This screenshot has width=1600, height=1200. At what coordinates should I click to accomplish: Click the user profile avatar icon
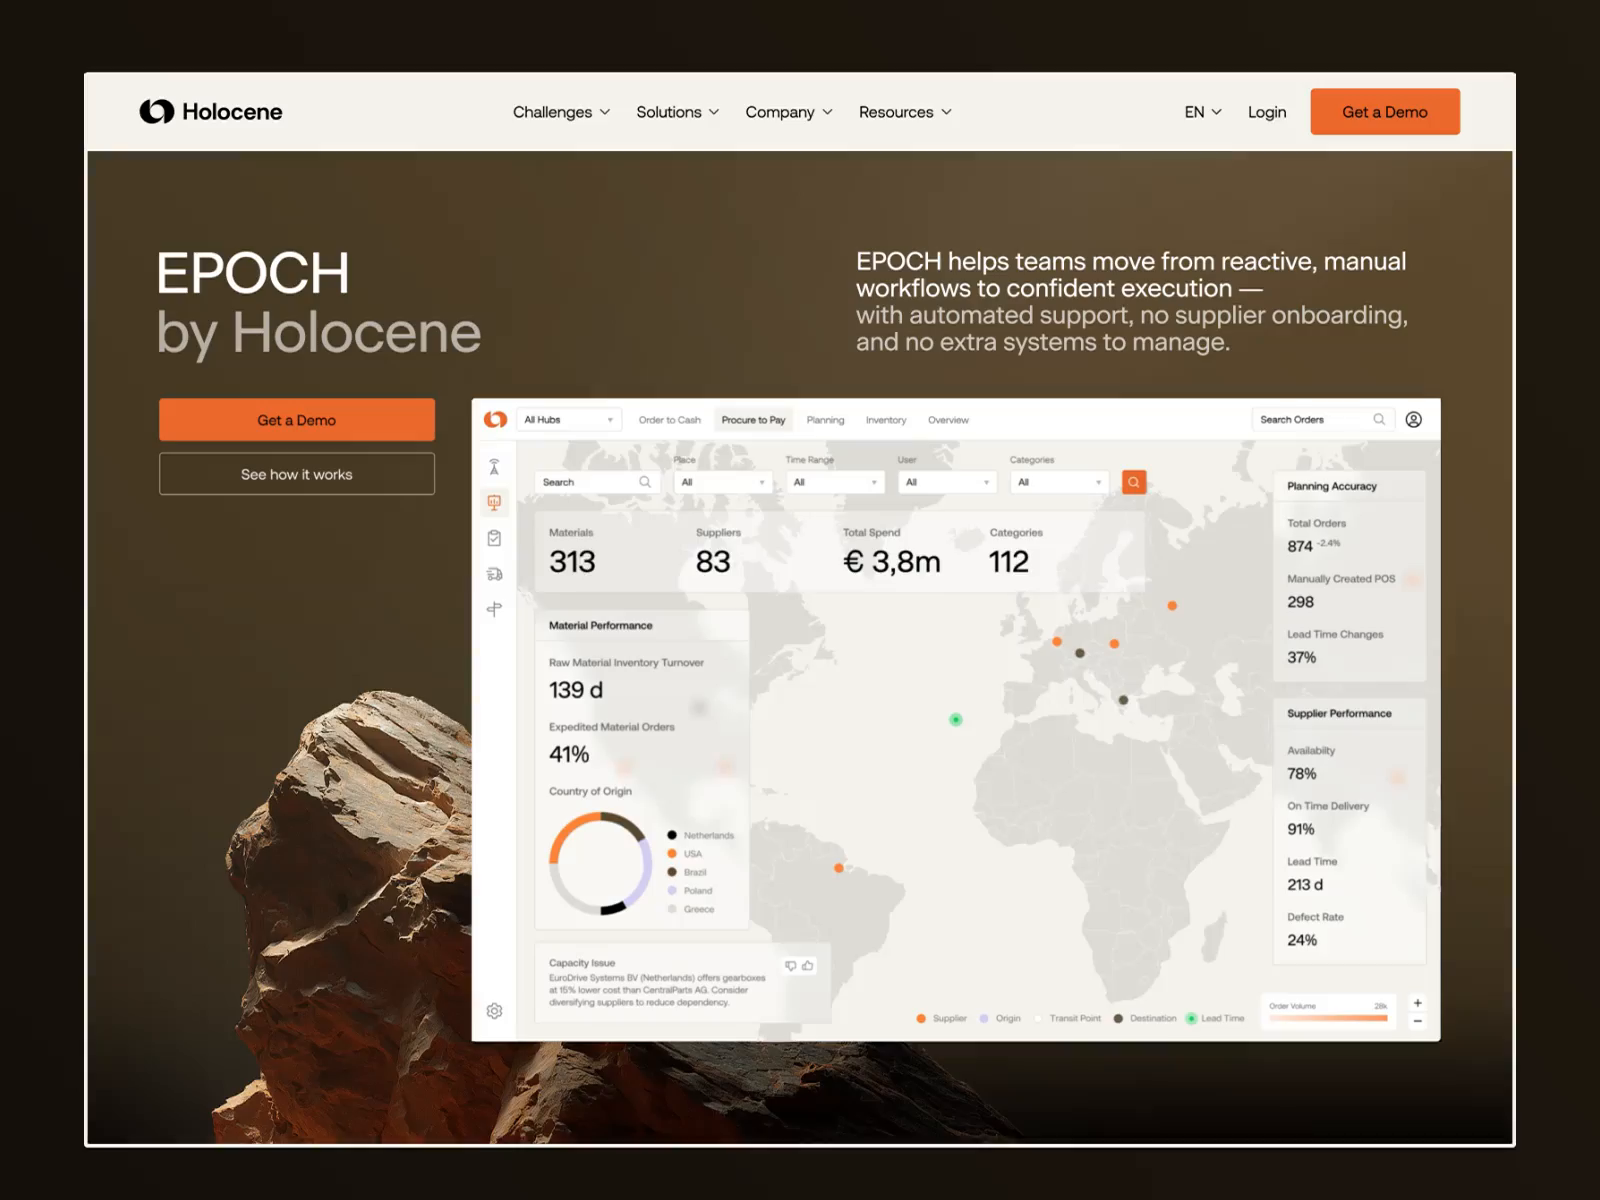click(1413, 420)
